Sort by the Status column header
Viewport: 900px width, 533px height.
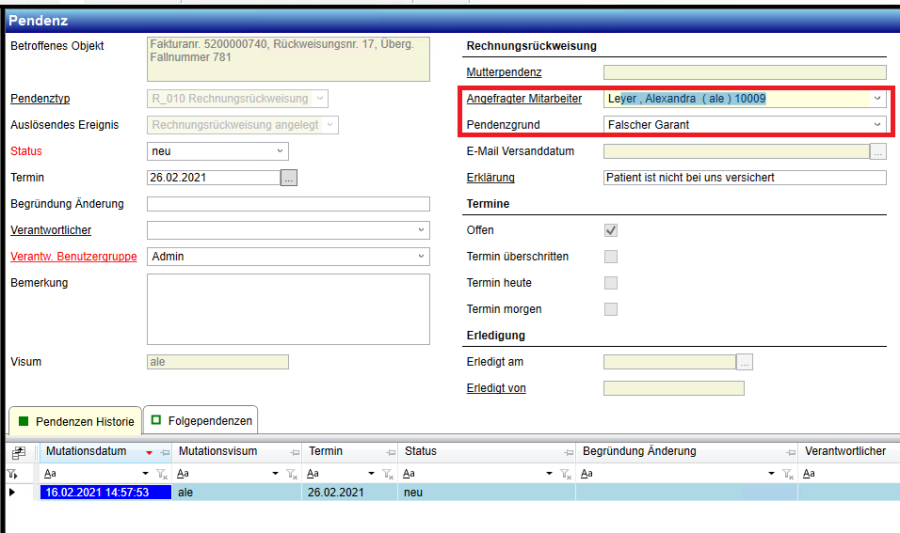pyautogui.click(x=421, y=452)
